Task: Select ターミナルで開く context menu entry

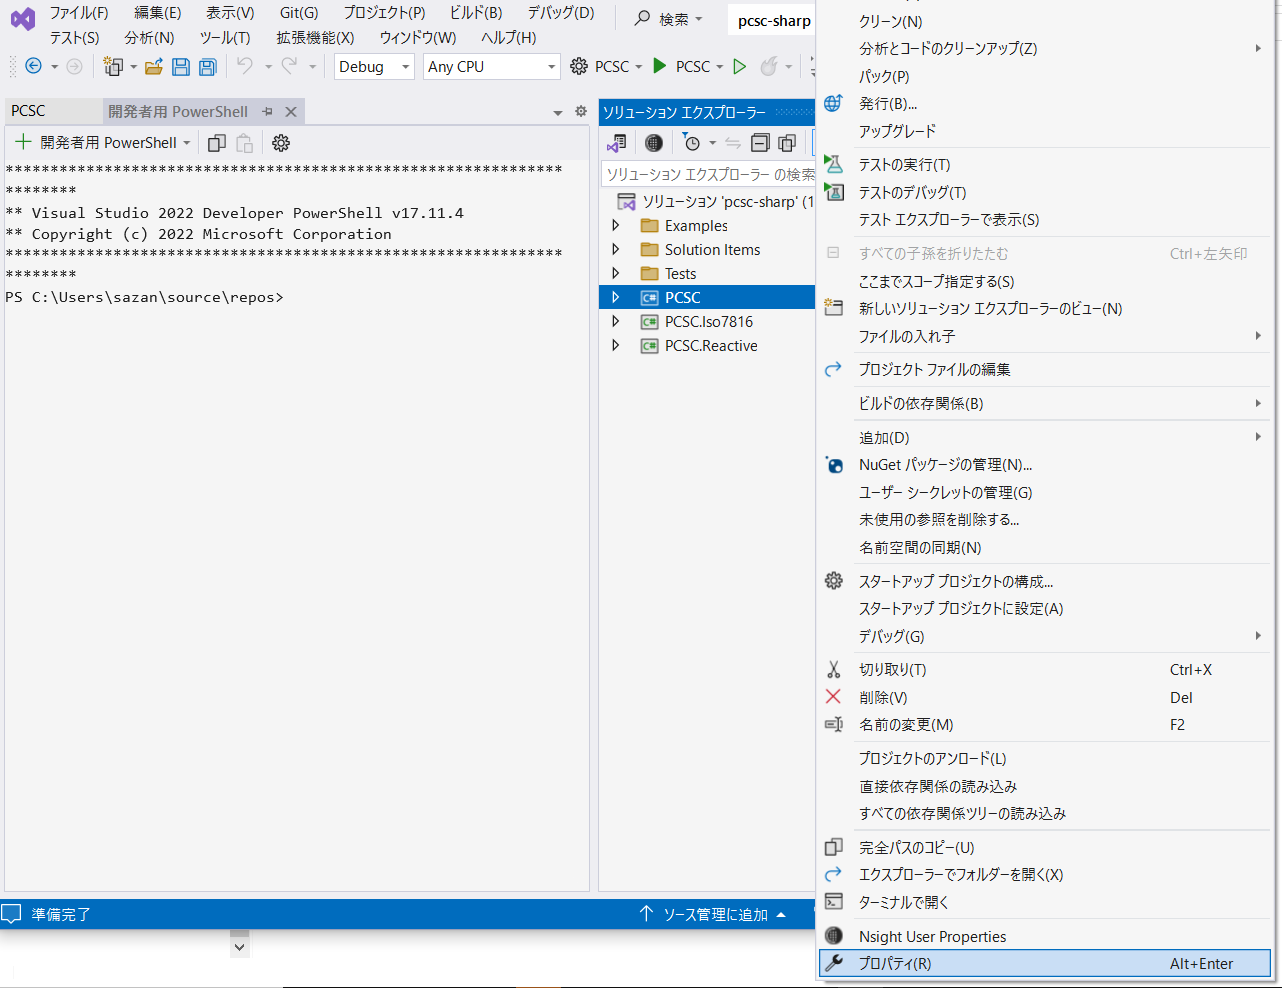Action: point(1044,903)
